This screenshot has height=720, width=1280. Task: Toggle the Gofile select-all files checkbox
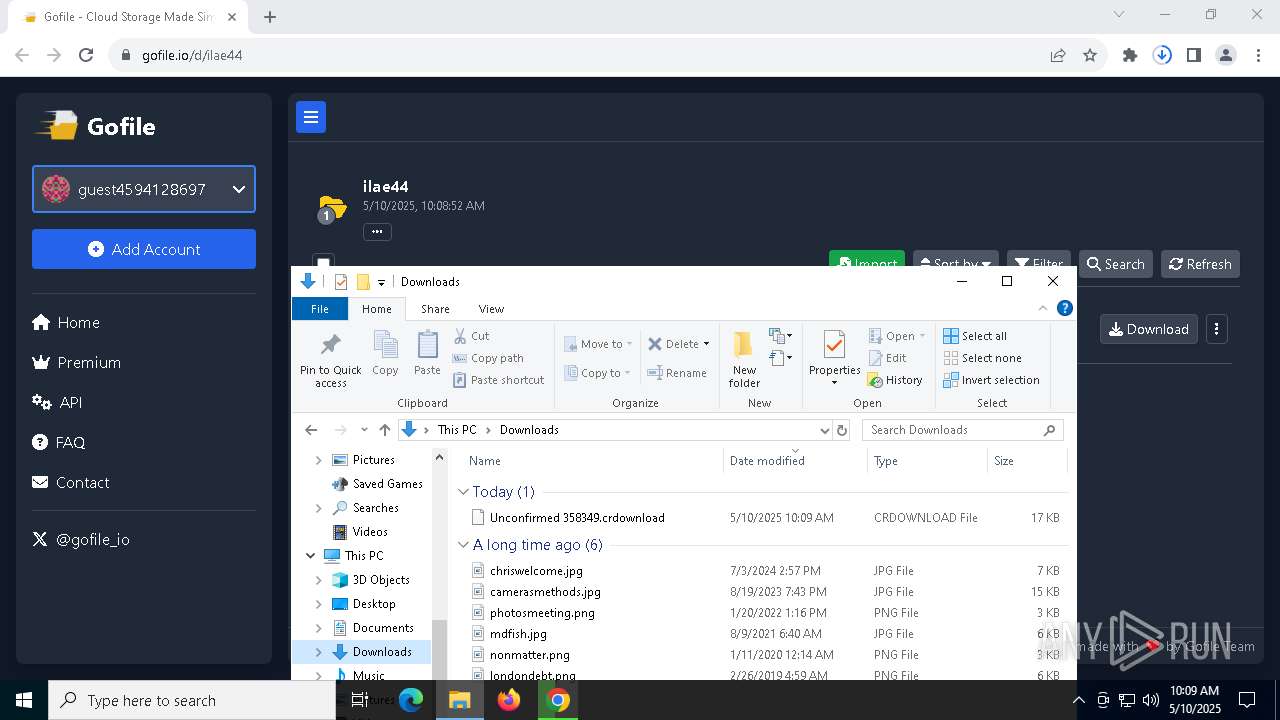[x=323, y=262]
